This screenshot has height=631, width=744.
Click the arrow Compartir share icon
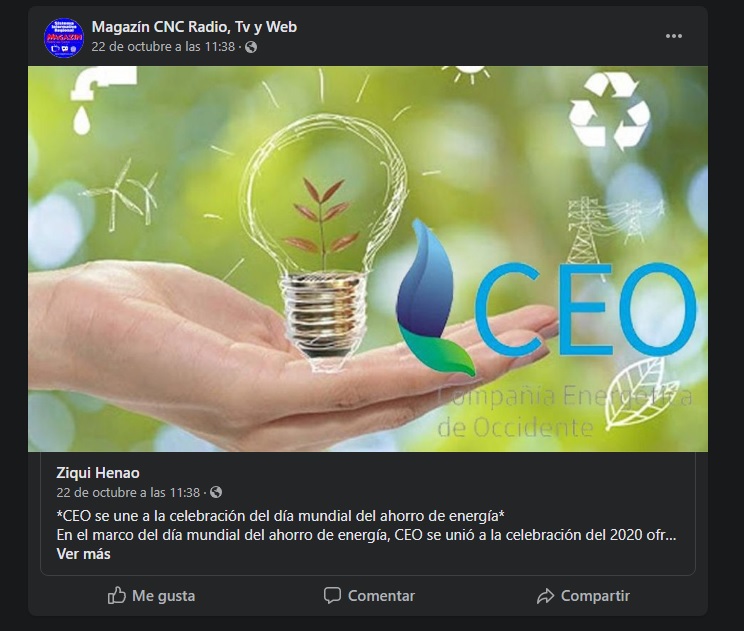(x=546, y=596)
